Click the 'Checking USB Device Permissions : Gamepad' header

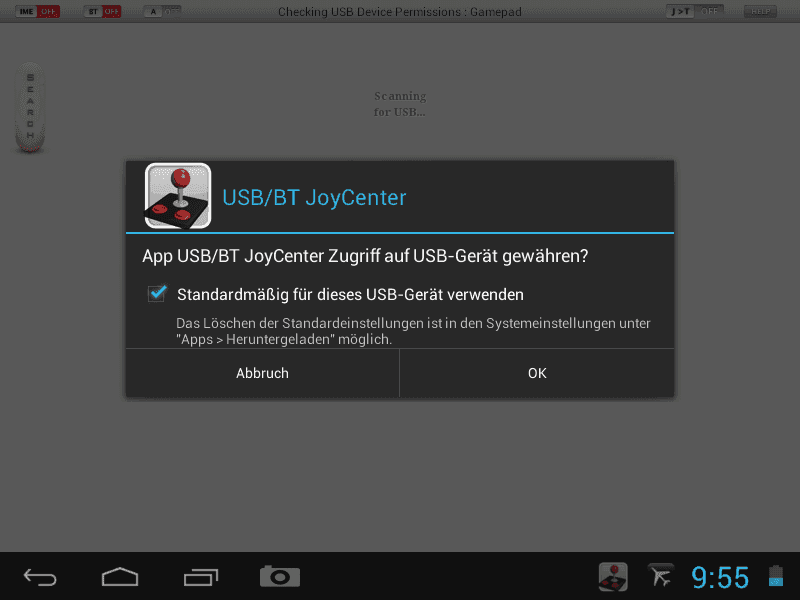pos(399,12)
